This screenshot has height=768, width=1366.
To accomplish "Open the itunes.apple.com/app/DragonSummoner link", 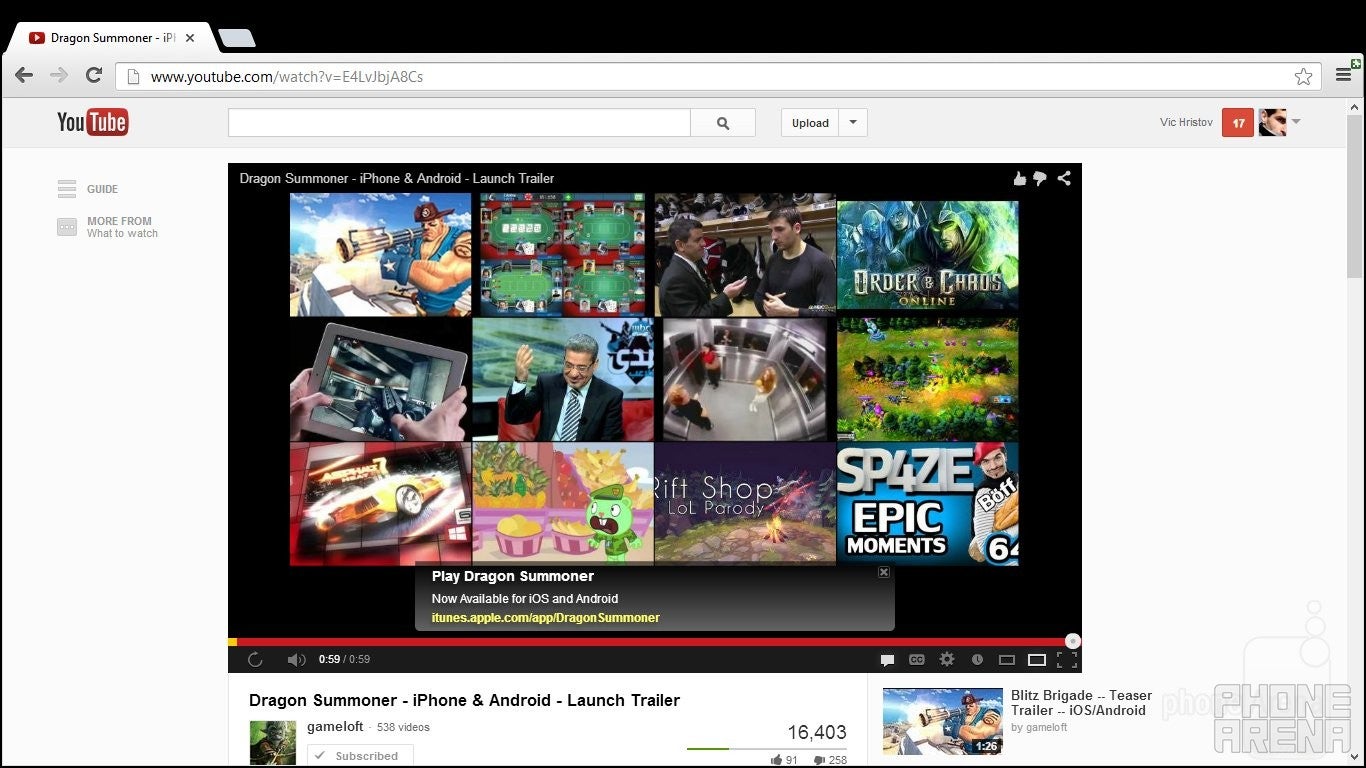I will tap(546, 618).
